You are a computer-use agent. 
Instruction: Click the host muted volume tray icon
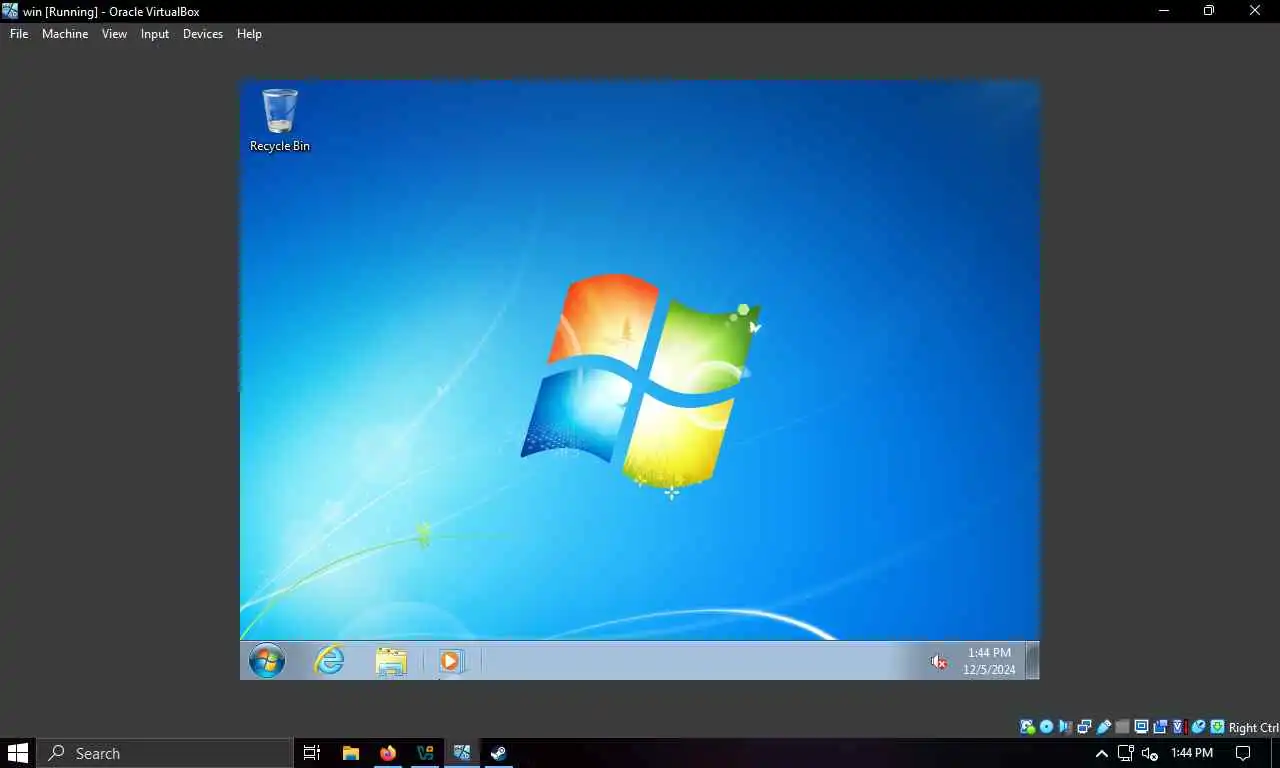1150,754
